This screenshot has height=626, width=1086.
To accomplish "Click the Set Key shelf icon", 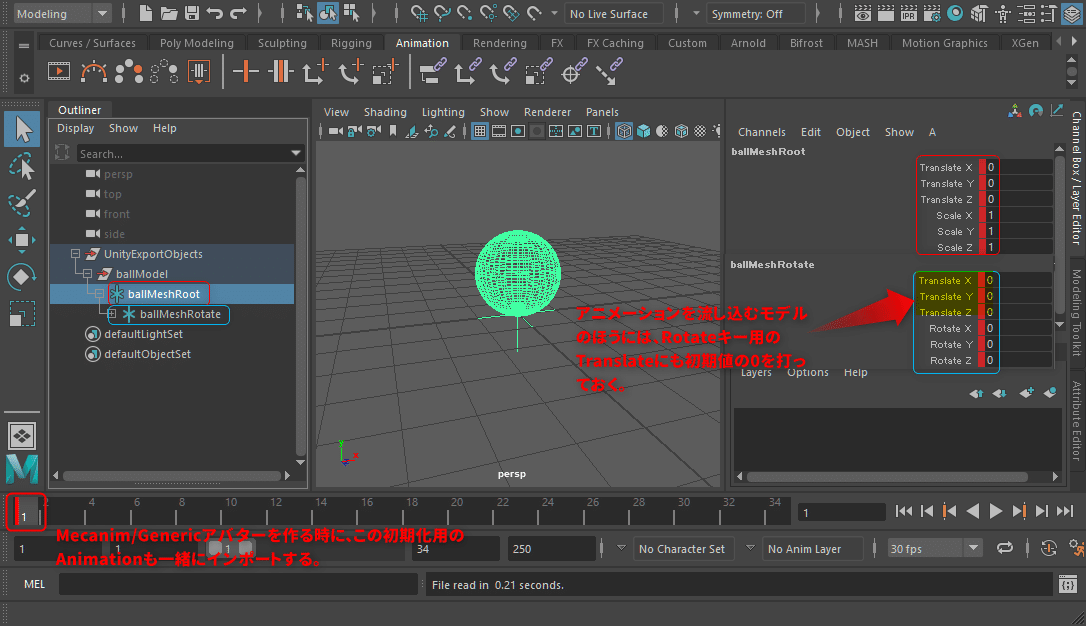I will pyautogui.click(x=245, y=71).
